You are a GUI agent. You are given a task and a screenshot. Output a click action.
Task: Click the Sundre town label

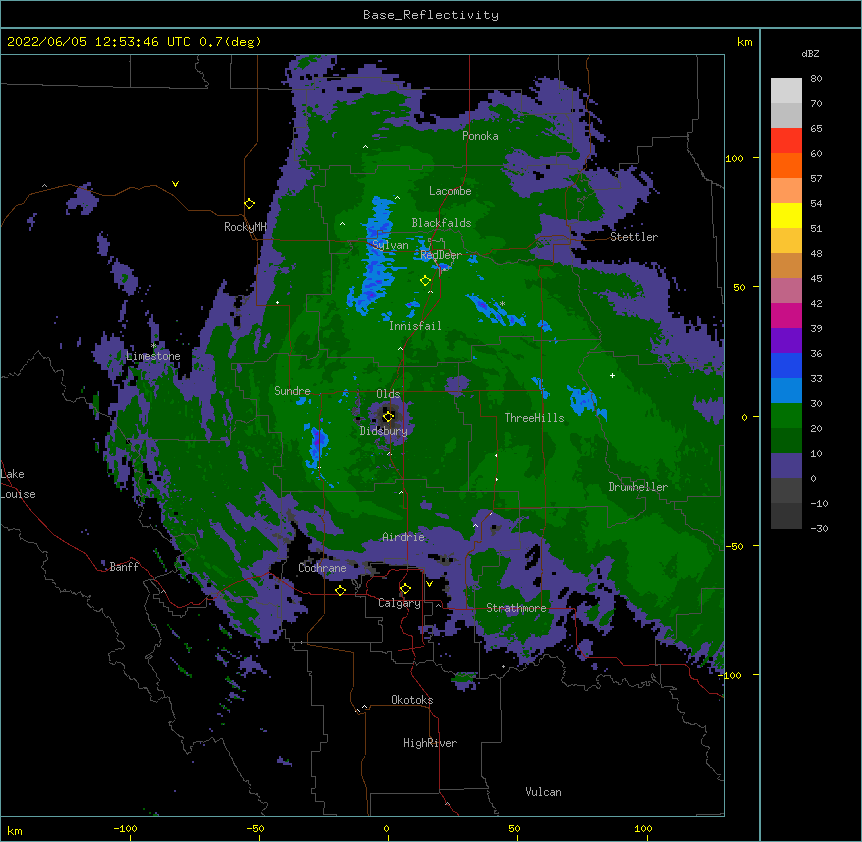292,391
